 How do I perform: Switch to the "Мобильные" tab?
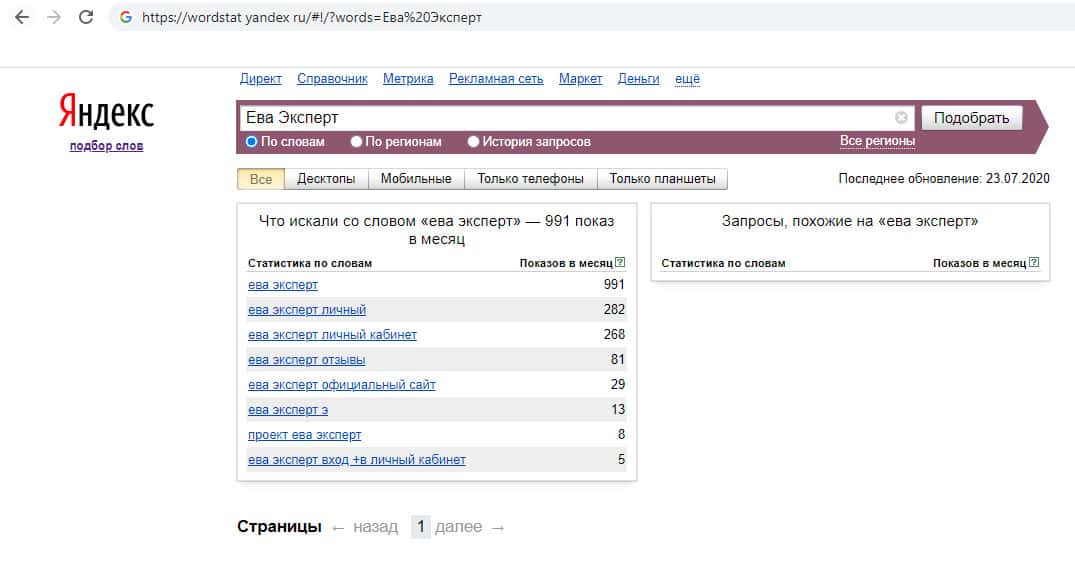click(417, 179)
